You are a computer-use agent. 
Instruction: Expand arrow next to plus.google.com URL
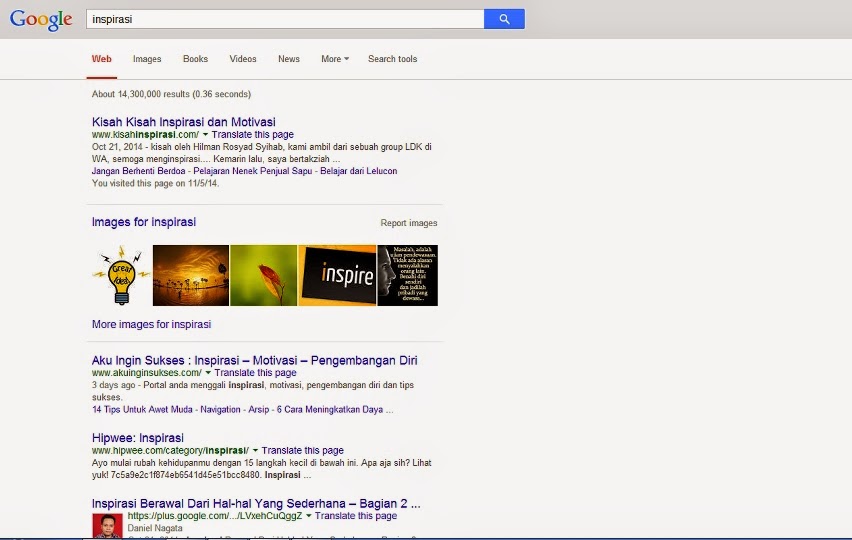pyautogui.click(x=308, y=516)
